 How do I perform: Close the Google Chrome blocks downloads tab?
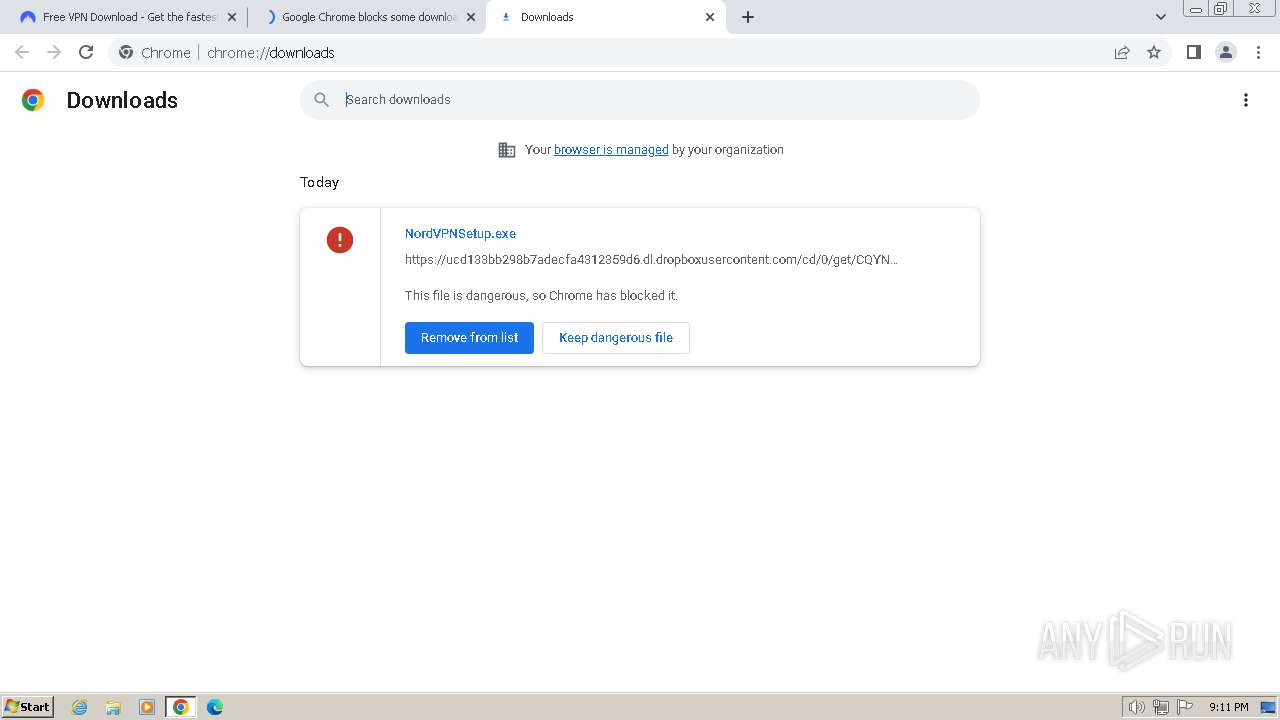471,17
